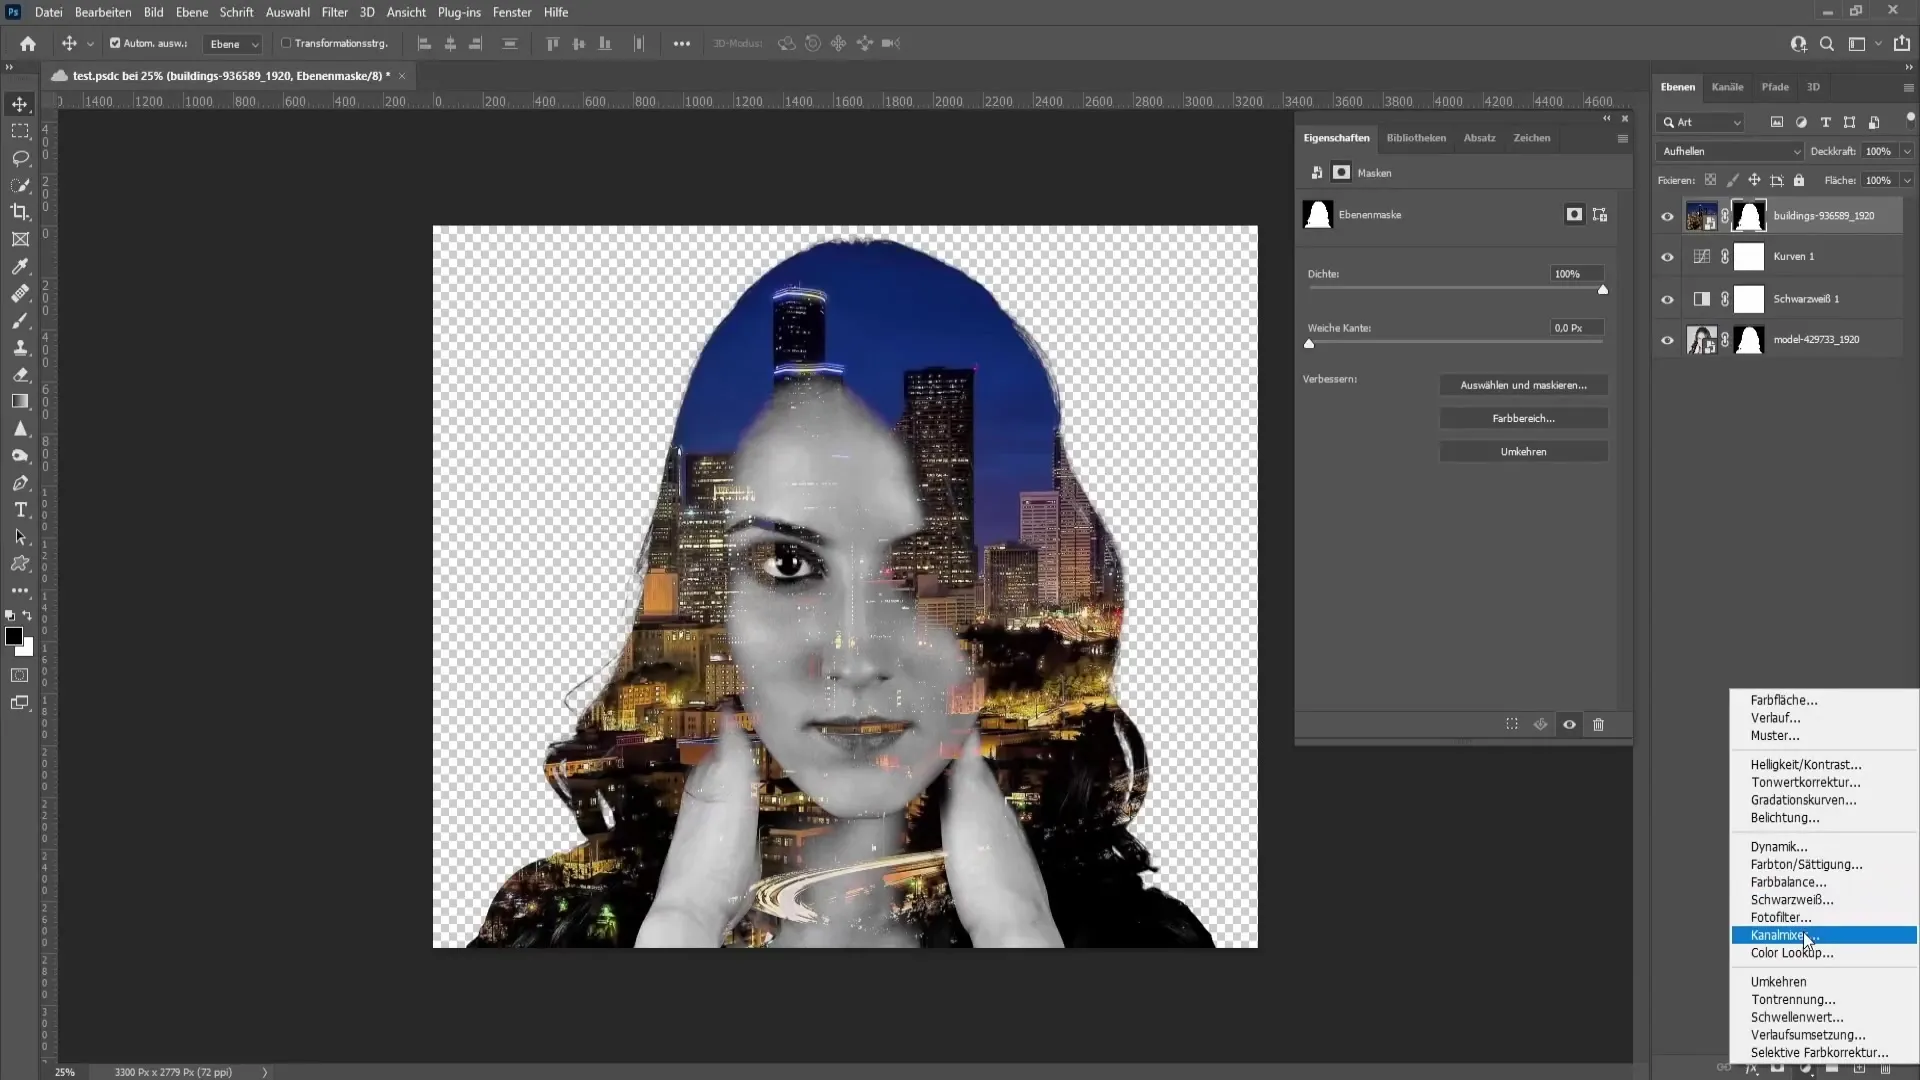1920x1080 pixels.
Task: Open the Ebene auto-select dropdown
Action: [233, 44]
